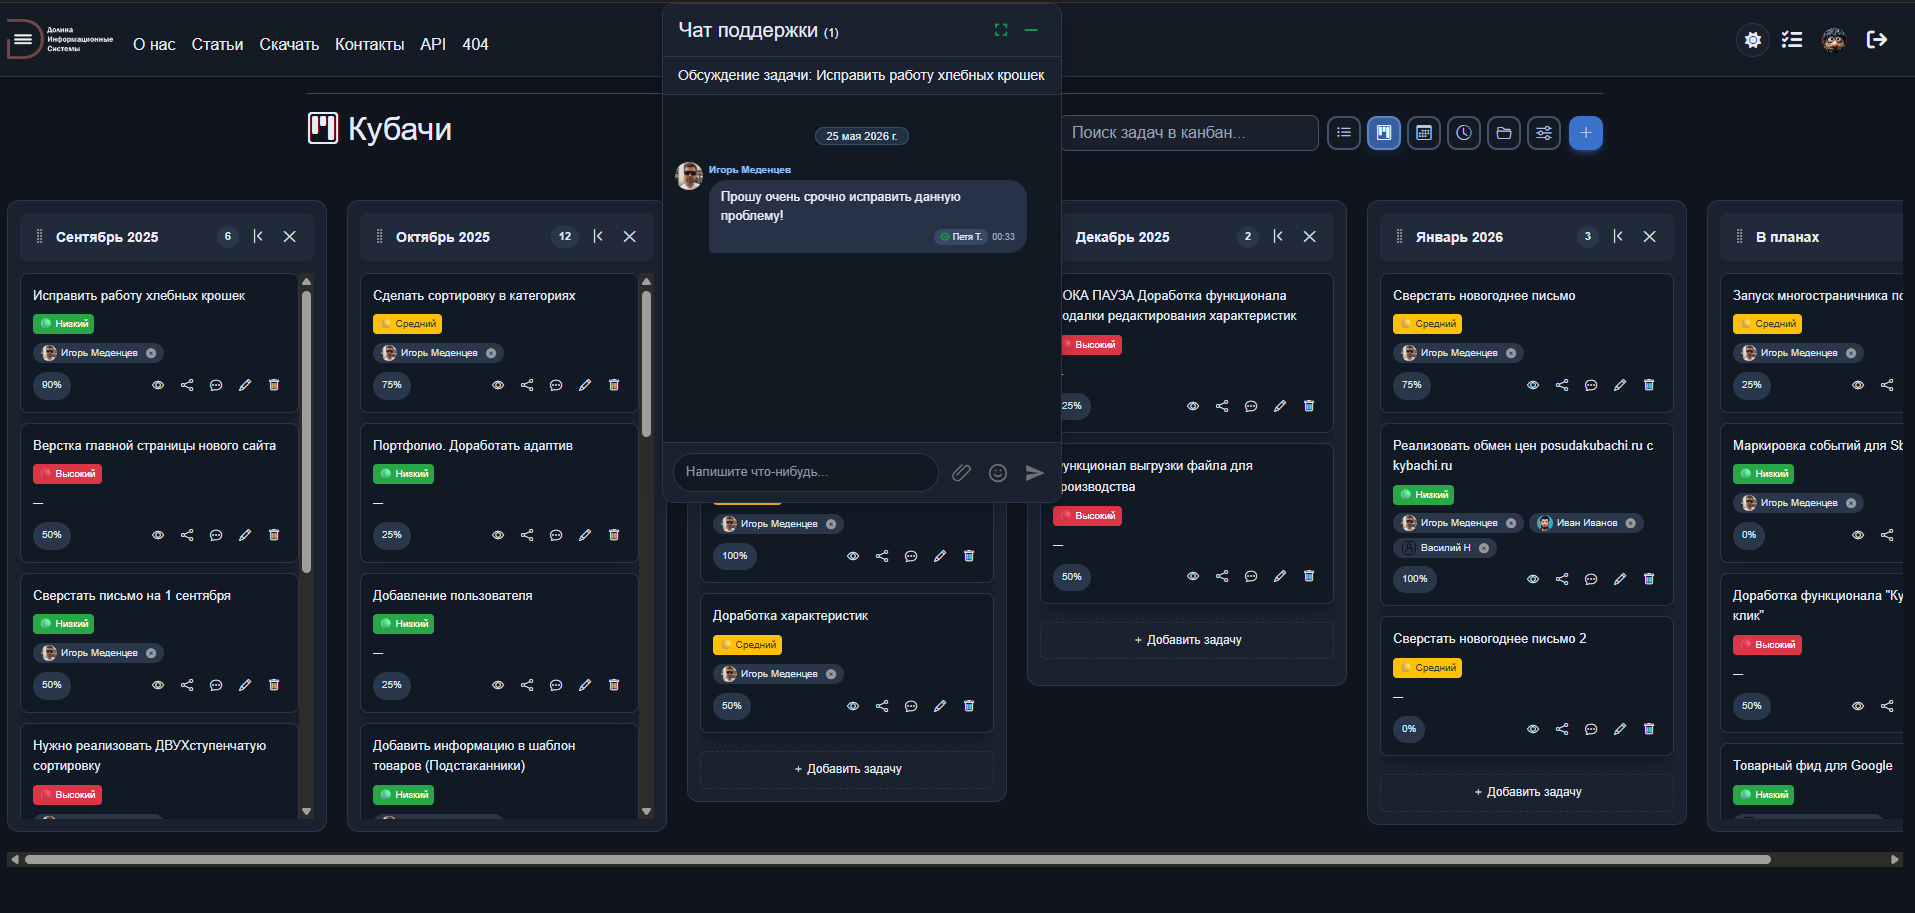Open the Контакты menu item
This screenshot has height=913, width=1915.
(369, 44)
